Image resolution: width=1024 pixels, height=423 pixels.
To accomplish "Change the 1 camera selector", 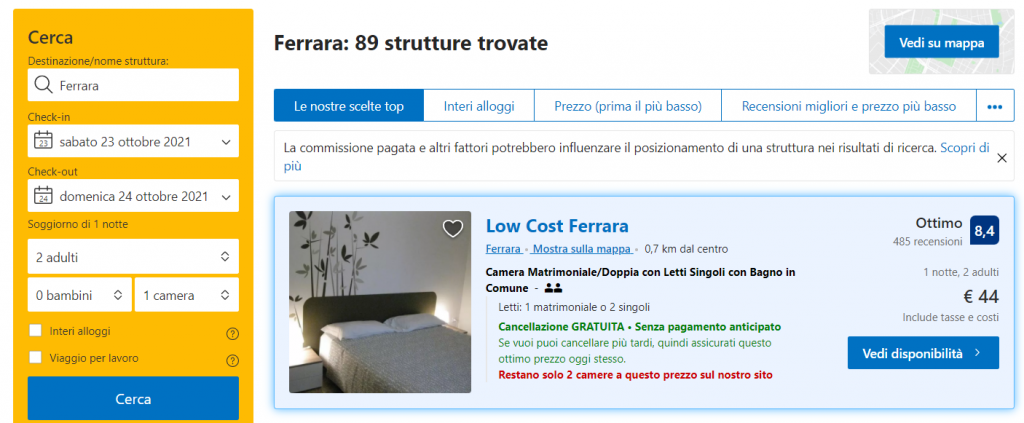I will pos(187,295).
